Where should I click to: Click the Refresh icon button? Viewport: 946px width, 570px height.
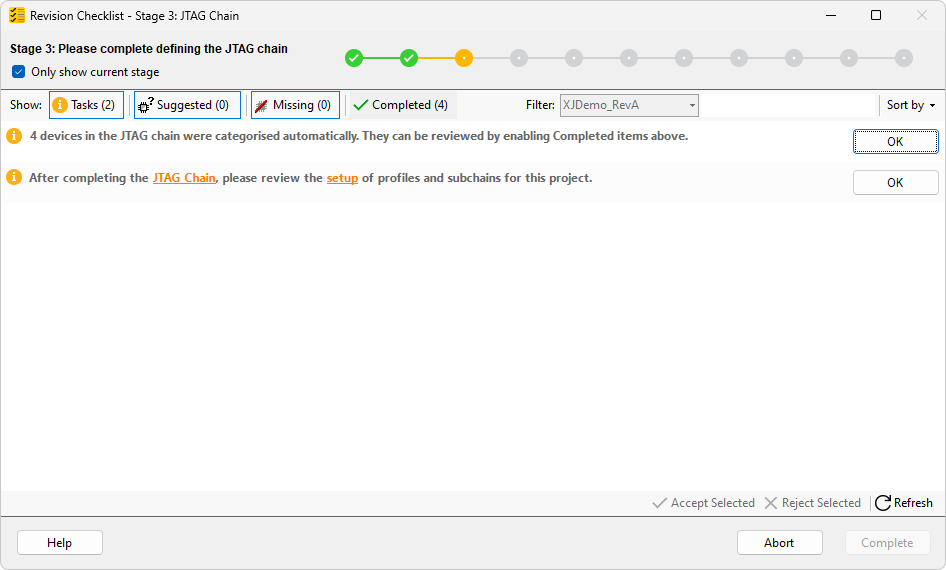pos(904,503)
